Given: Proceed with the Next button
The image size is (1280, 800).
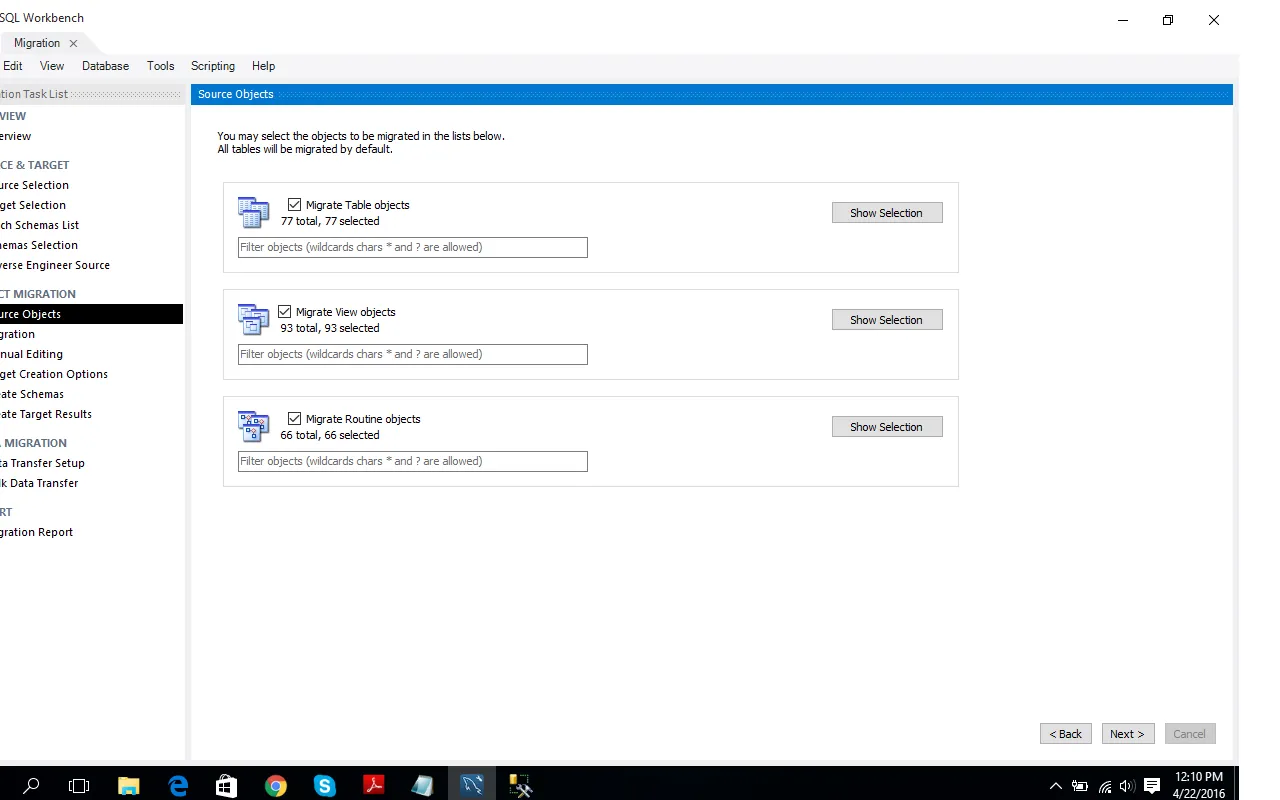Looking at the screenshot, I should point(1128,734).
